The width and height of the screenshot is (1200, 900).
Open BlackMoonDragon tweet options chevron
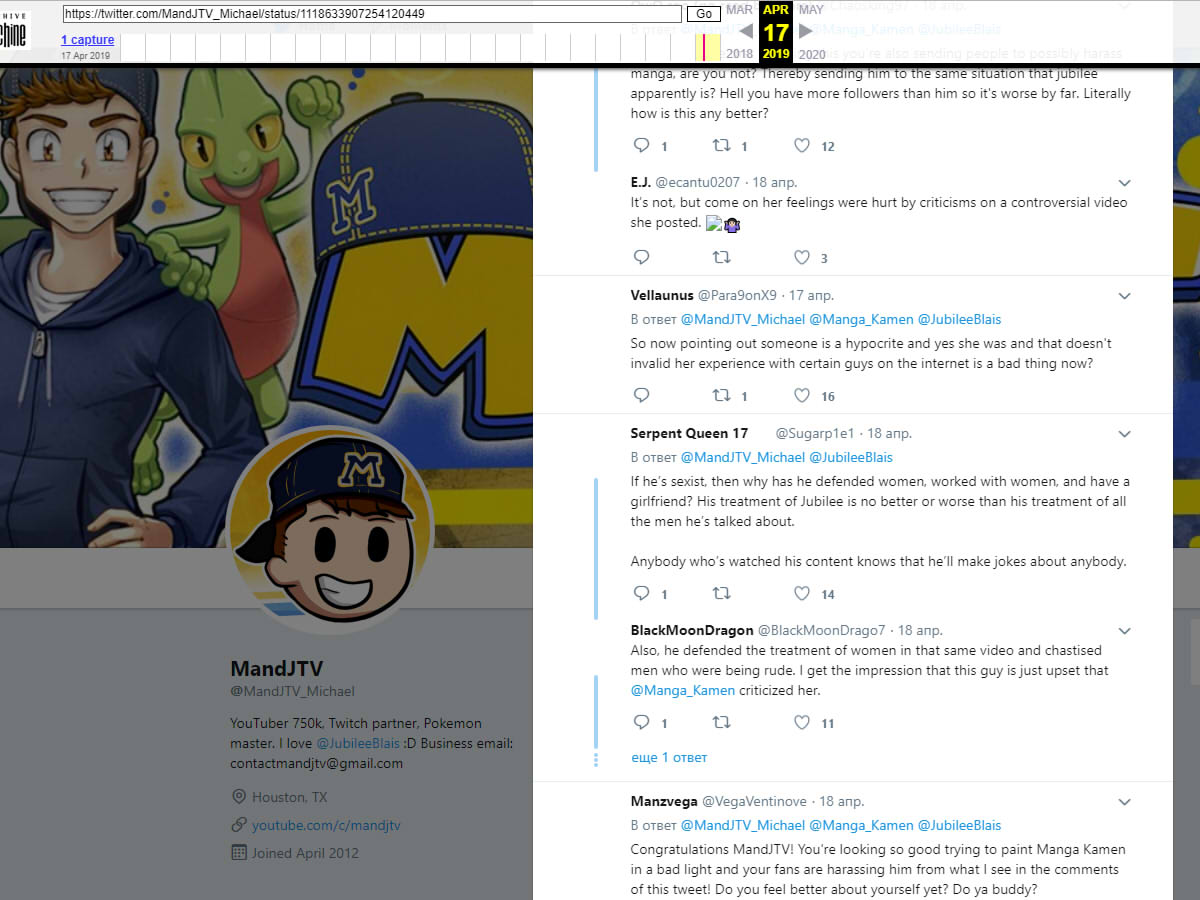(1124, 631)
